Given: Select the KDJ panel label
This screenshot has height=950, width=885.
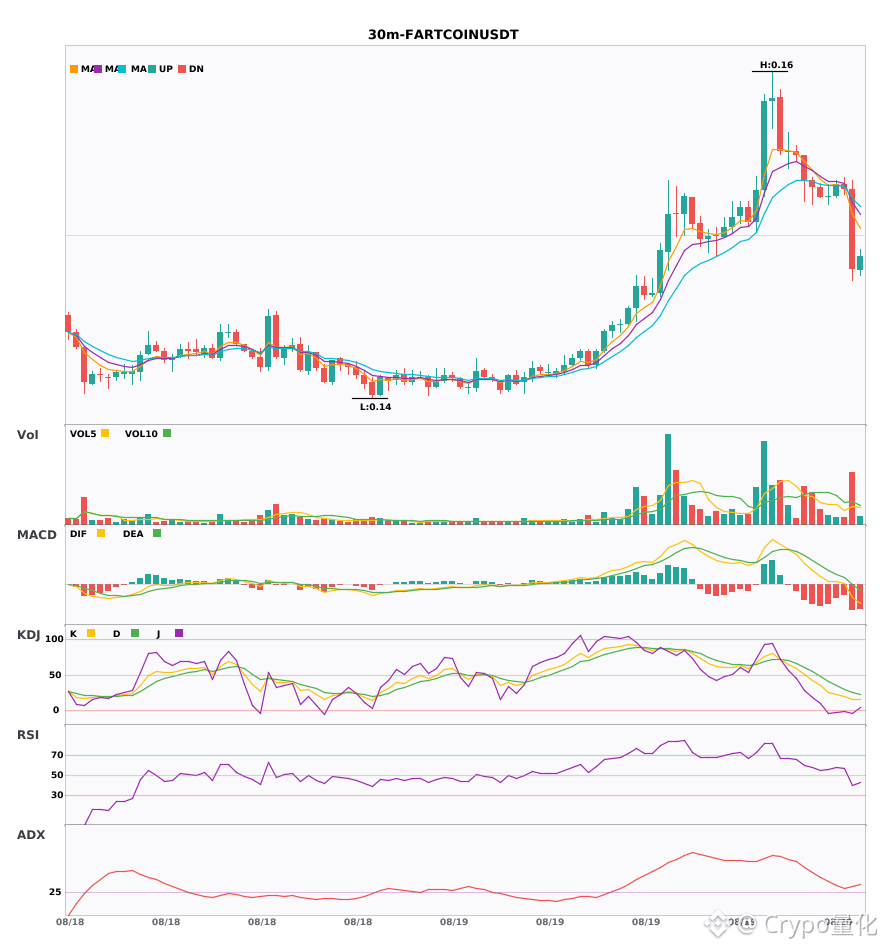Looking at the screenshot, I should pyautogui.click(x=28, y=634).
